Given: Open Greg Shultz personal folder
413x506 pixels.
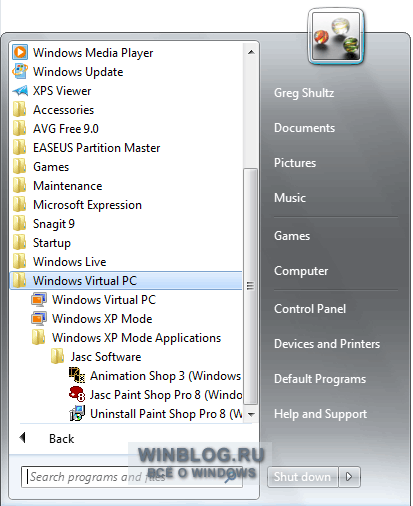Looking at the screenshot, I should point(304,93).
